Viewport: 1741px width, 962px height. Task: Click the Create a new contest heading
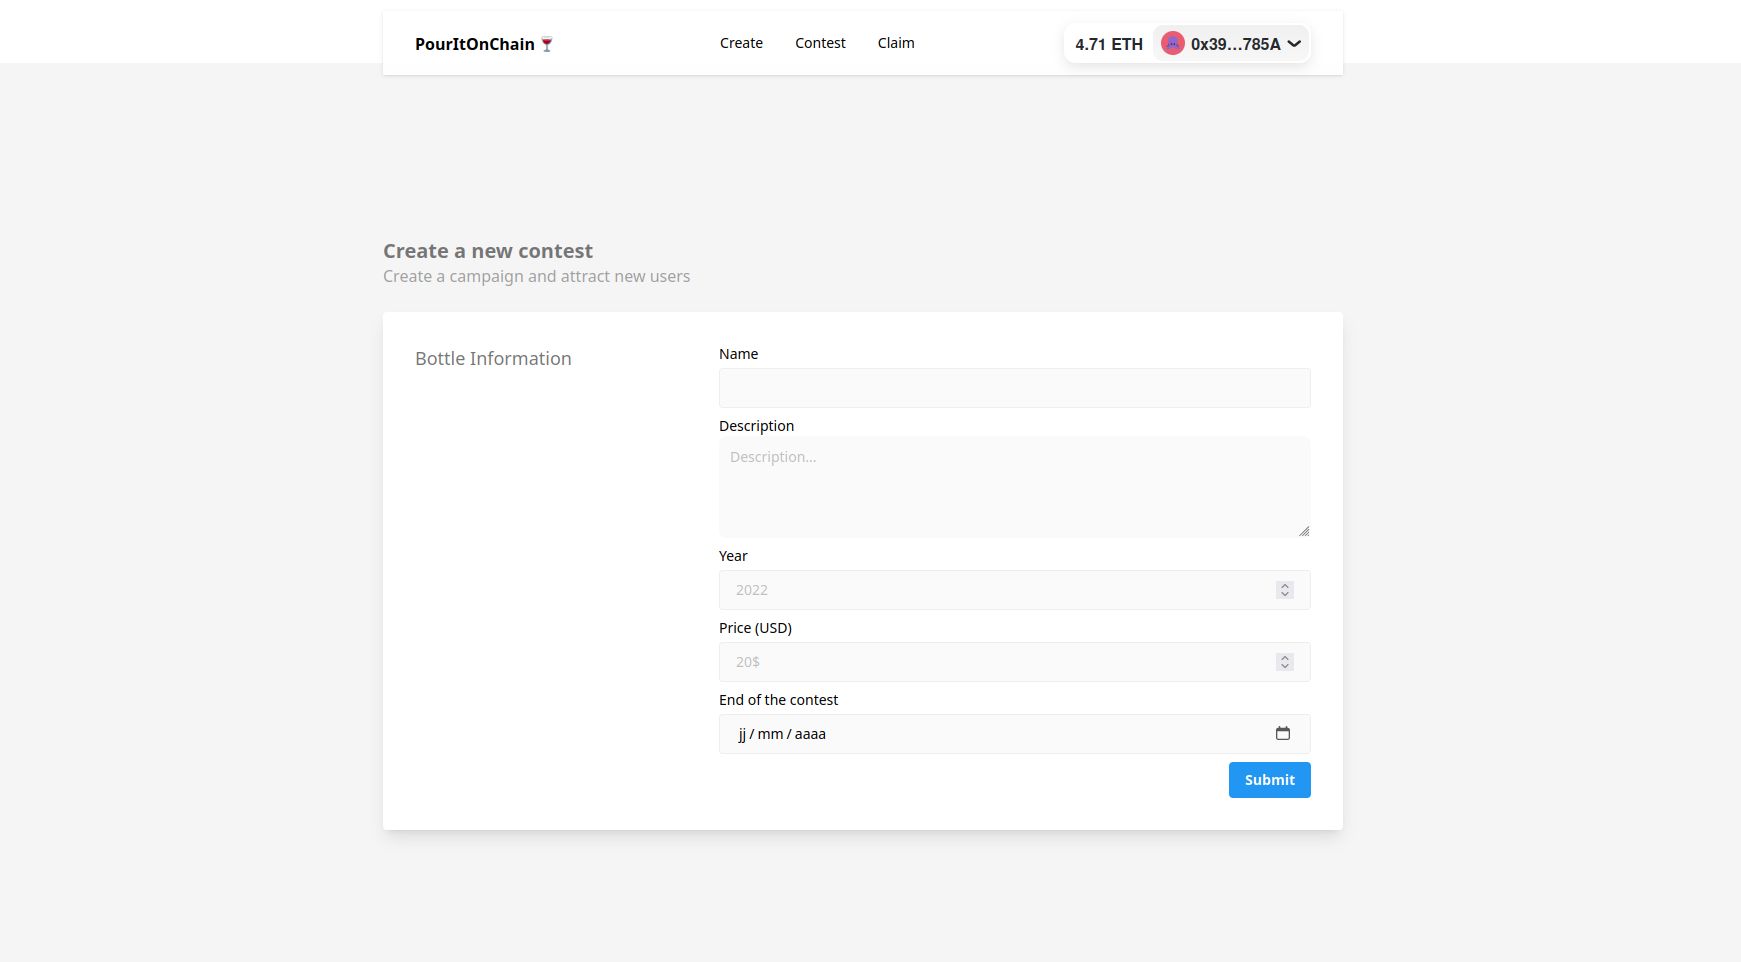tap(488, 251)
